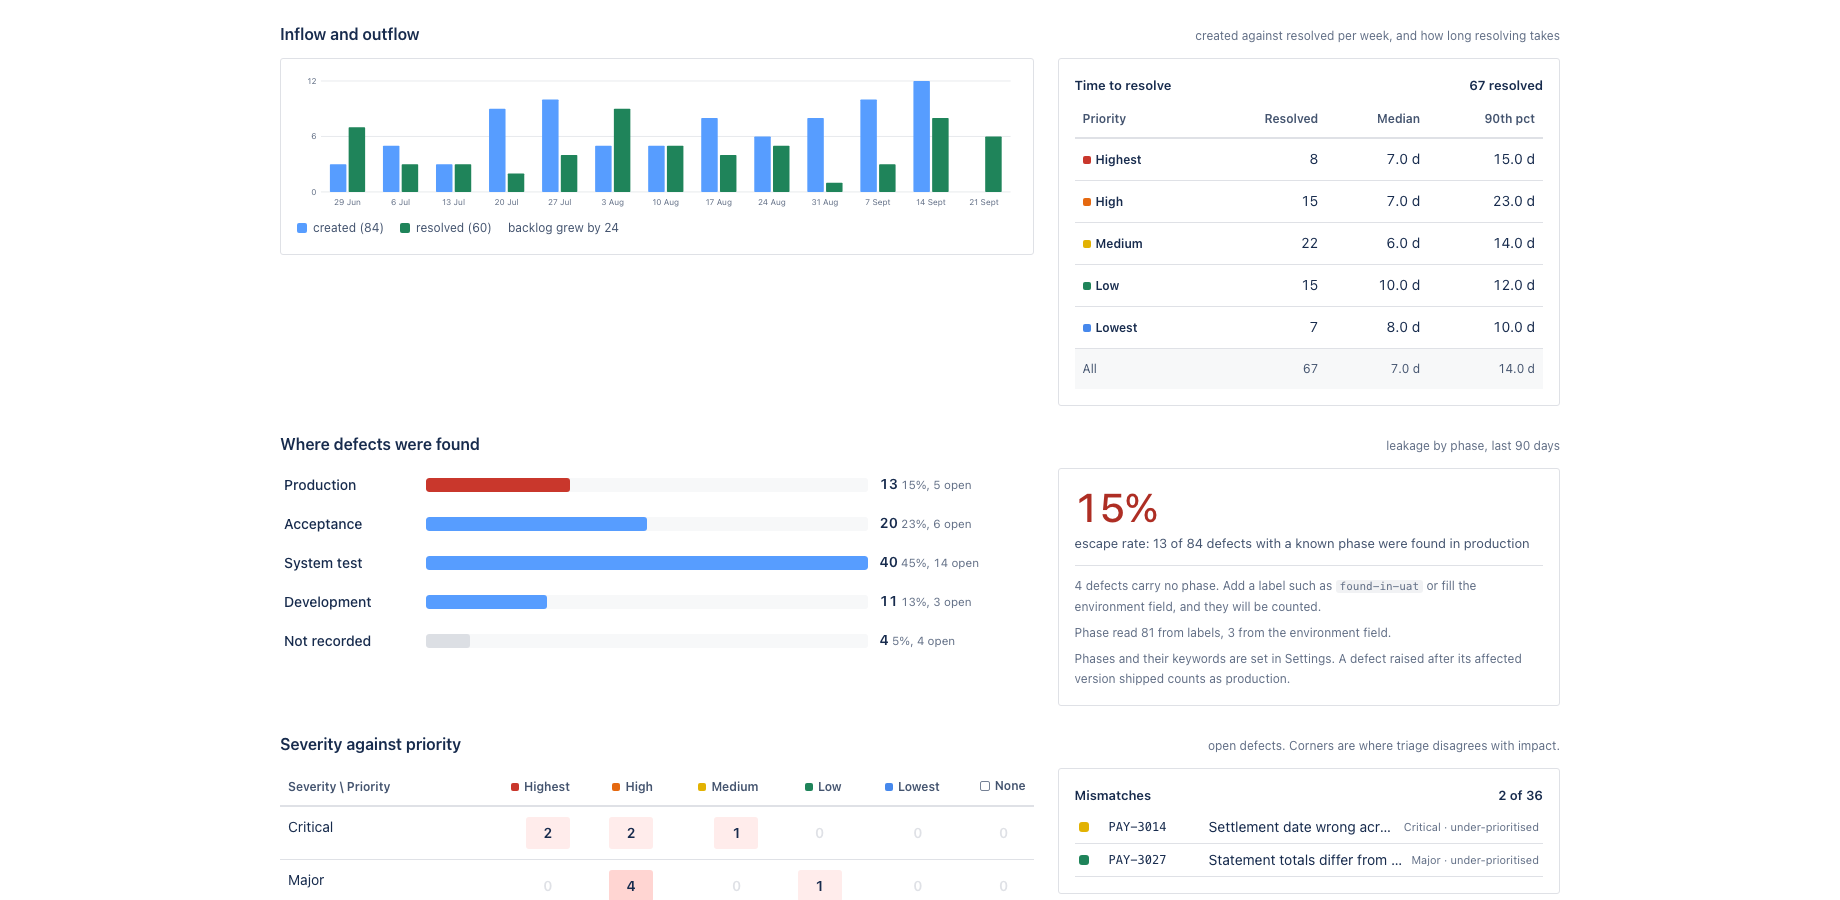1840x900 pixels.
Task: Click the All summary row label
Action: 1090,369
